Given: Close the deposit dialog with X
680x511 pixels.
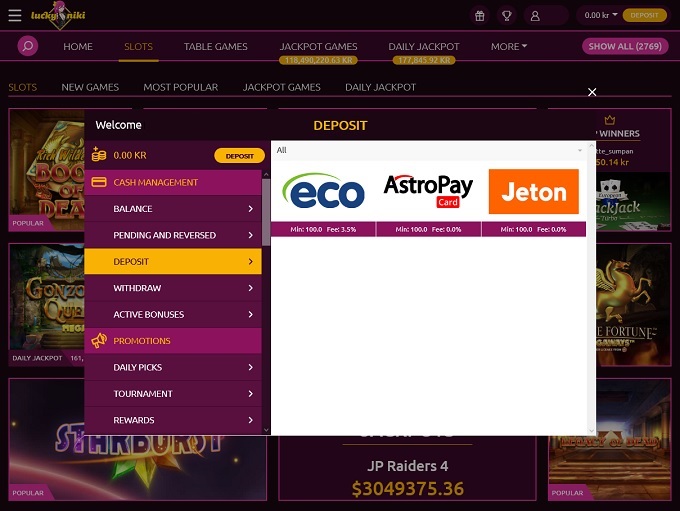Looking at the screenshot, I should pos(592,92).
